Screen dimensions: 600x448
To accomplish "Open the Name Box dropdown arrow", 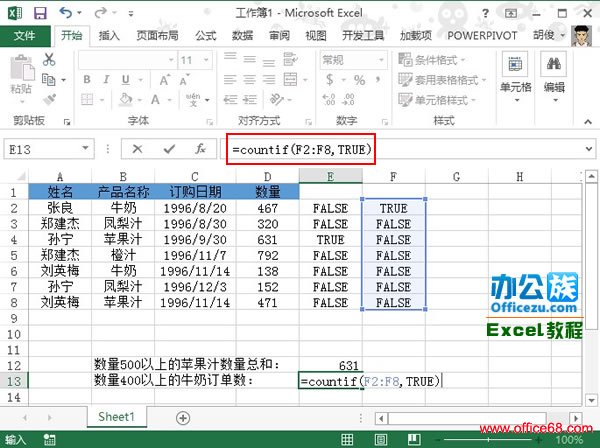I will click(x=86, y=148).
